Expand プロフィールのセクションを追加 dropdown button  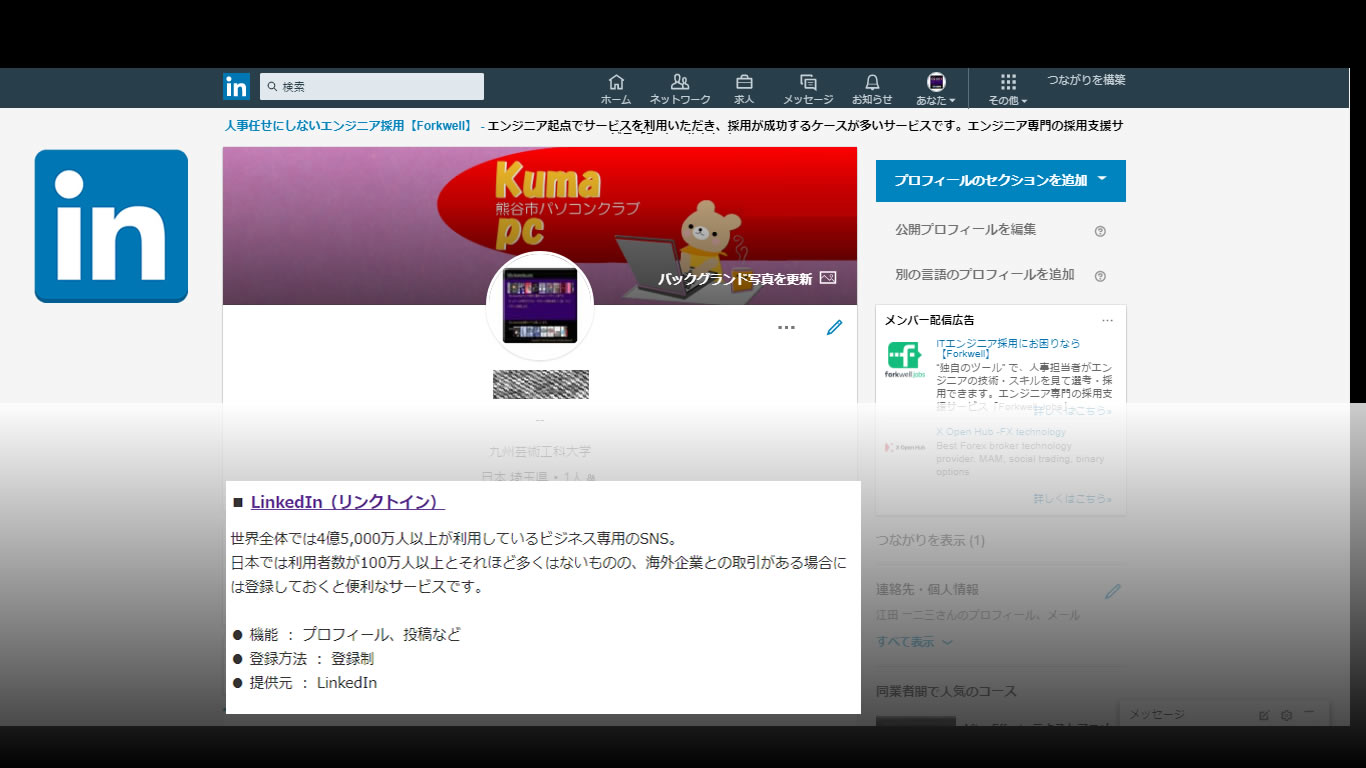pos(1001,181)
